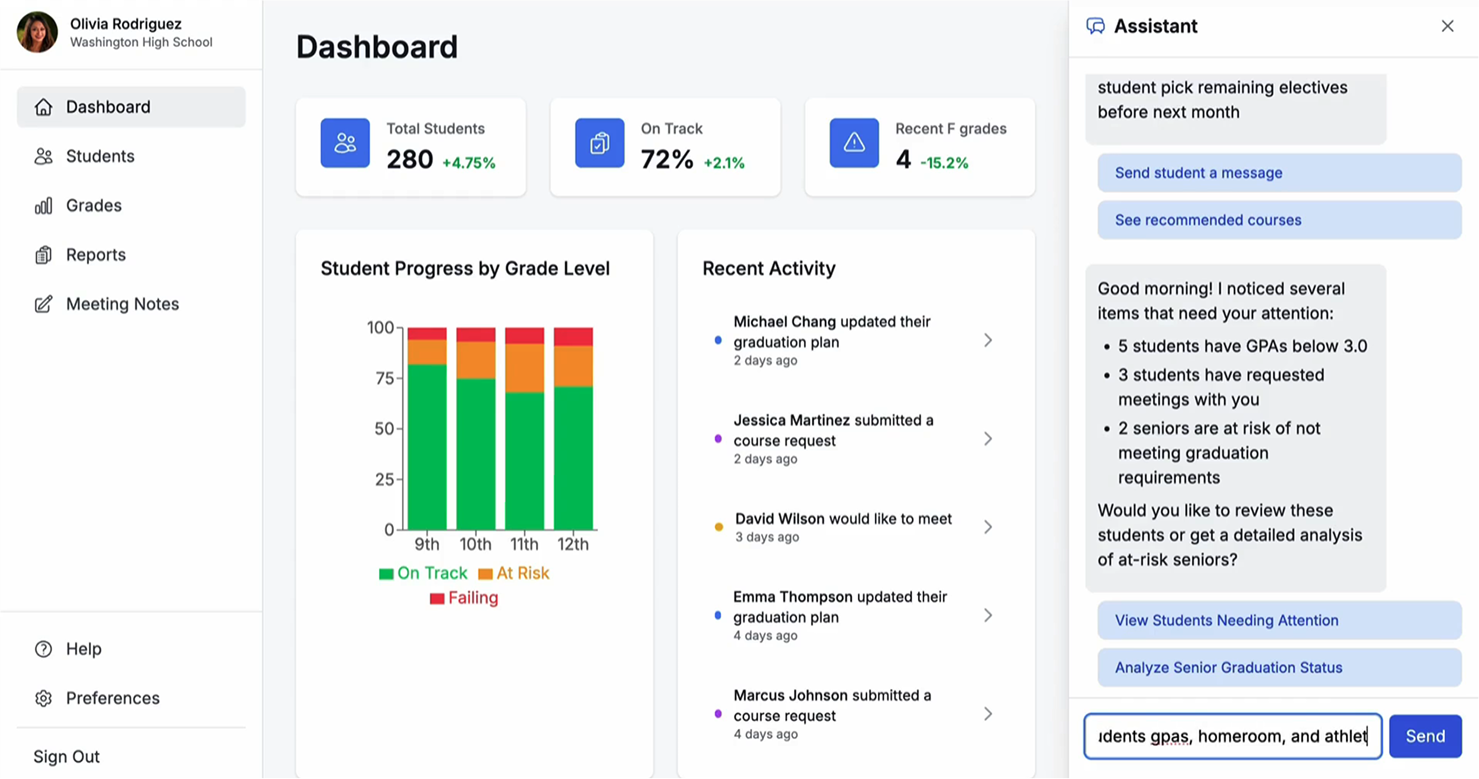Focus the Assistant message input field
The width and height of the screenshot is (1479, 779).
1232,736
